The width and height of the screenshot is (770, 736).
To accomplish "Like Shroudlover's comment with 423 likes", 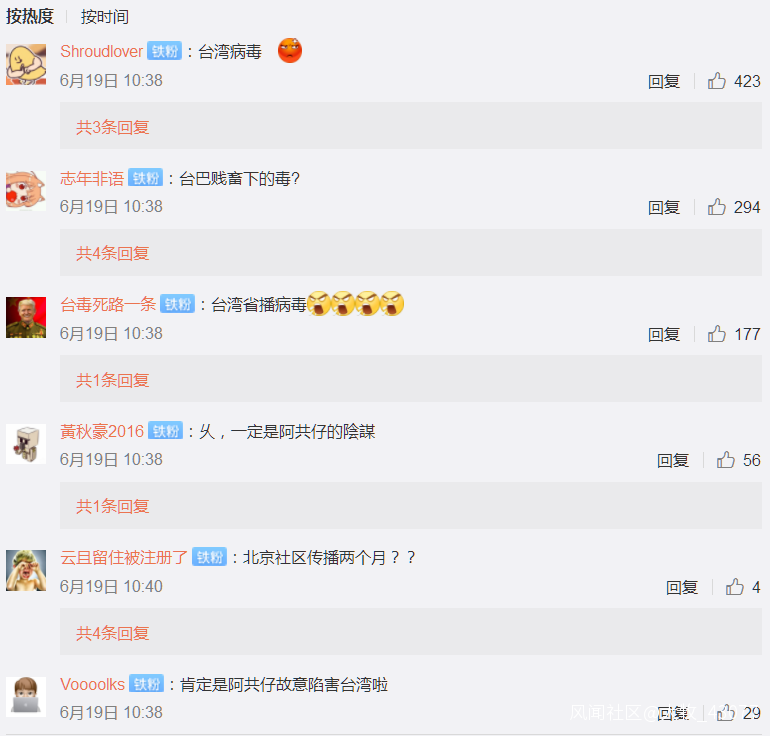I will pyautogui.click(x=716, y=81).
